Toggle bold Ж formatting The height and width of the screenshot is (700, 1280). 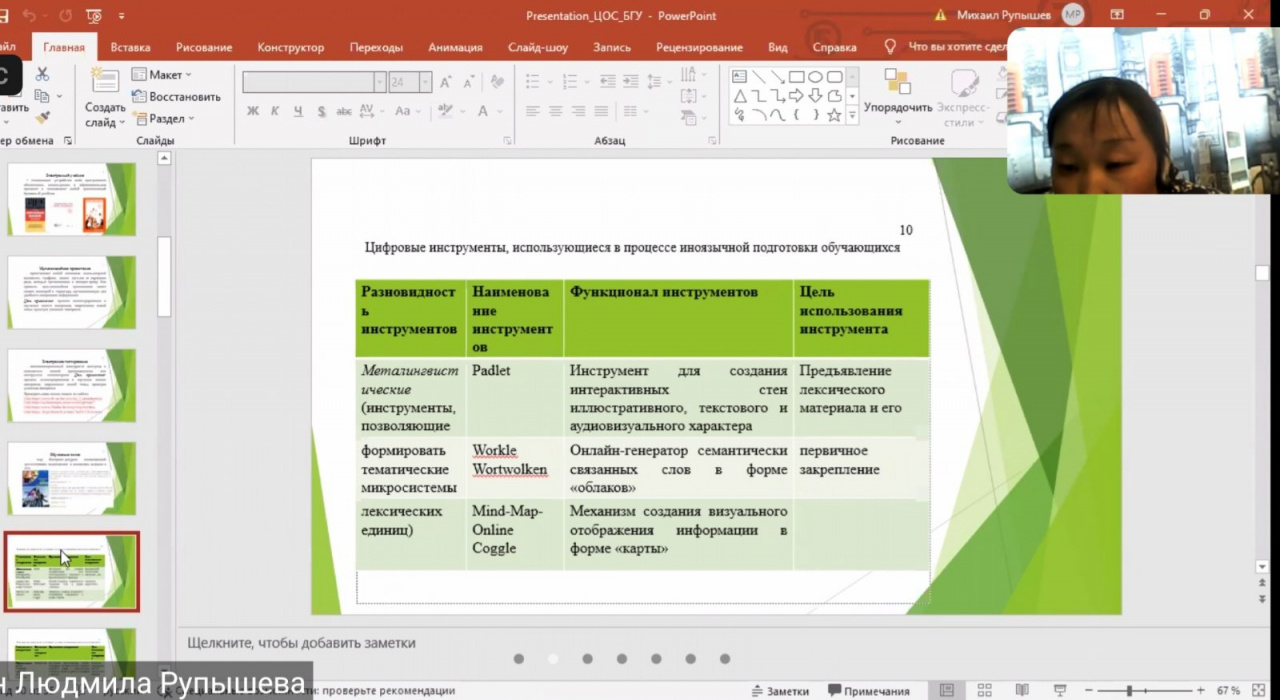click(253, 111)
